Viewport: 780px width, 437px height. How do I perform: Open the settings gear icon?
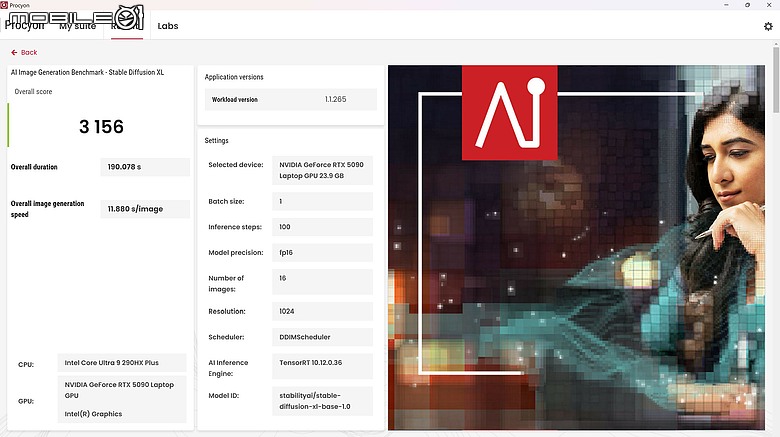(x=768, y=26)
